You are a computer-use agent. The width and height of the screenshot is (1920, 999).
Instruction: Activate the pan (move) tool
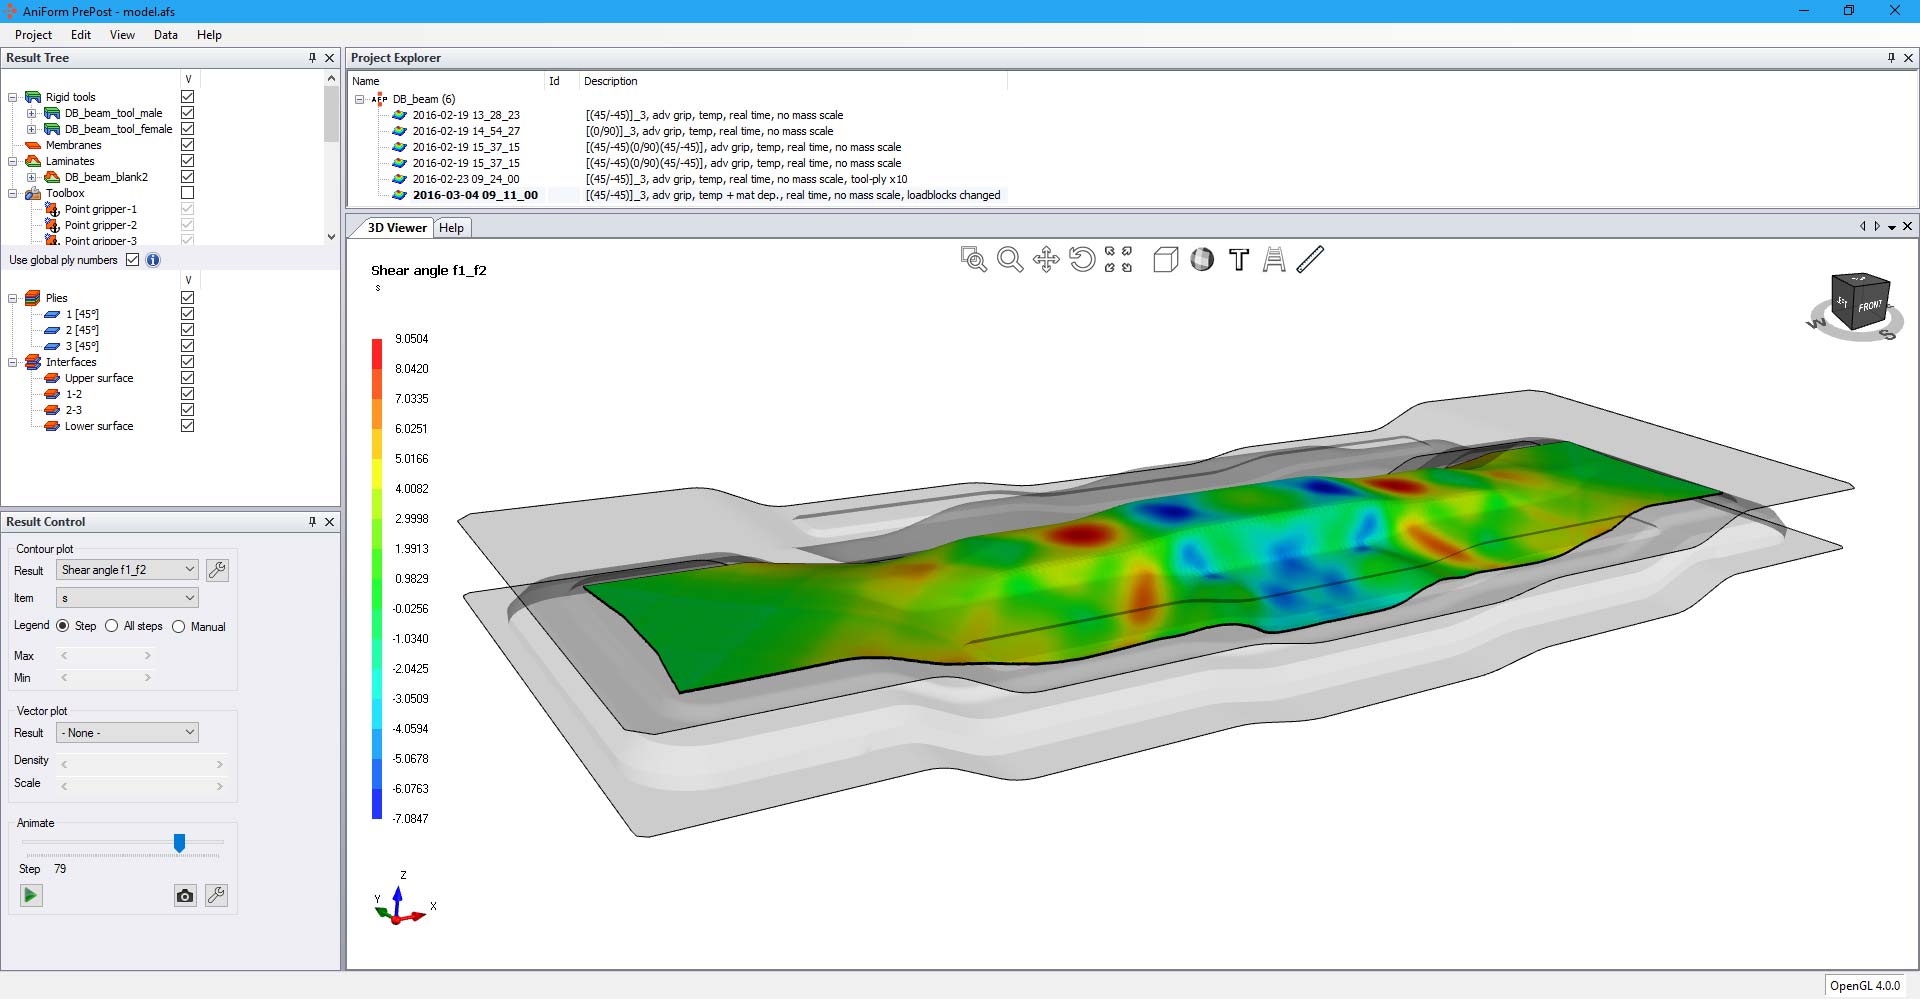coord(1046,260)
